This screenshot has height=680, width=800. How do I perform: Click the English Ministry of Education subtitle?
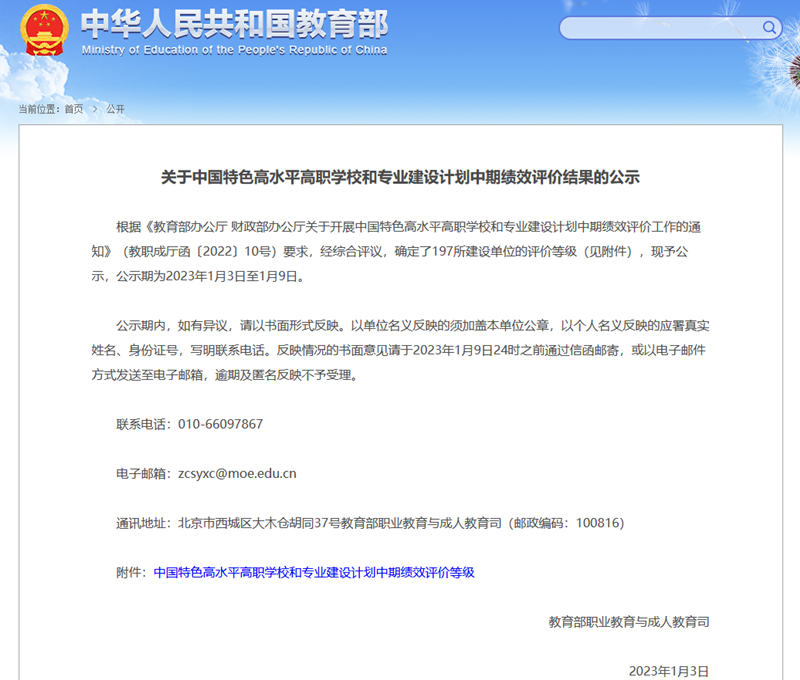point(234,50)
